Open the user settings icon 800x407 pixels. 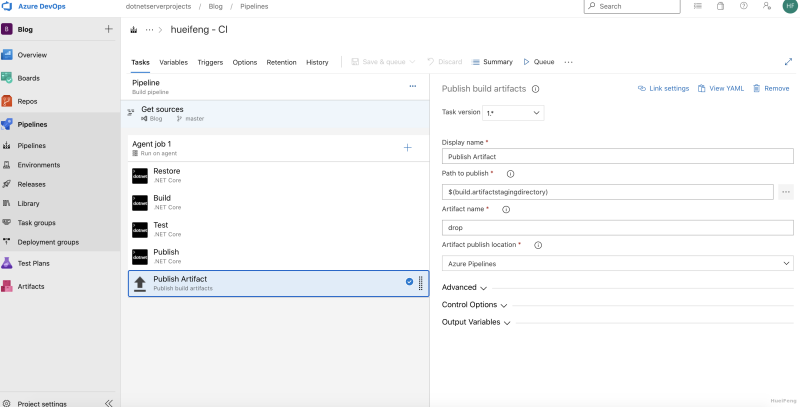click(x=766, y=6)
